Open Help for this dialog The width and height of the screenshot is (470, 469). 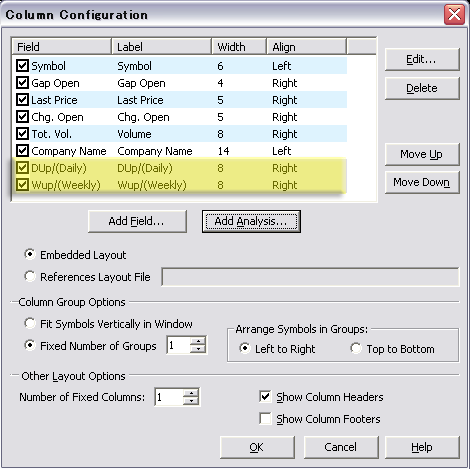(x=422, y=447)
